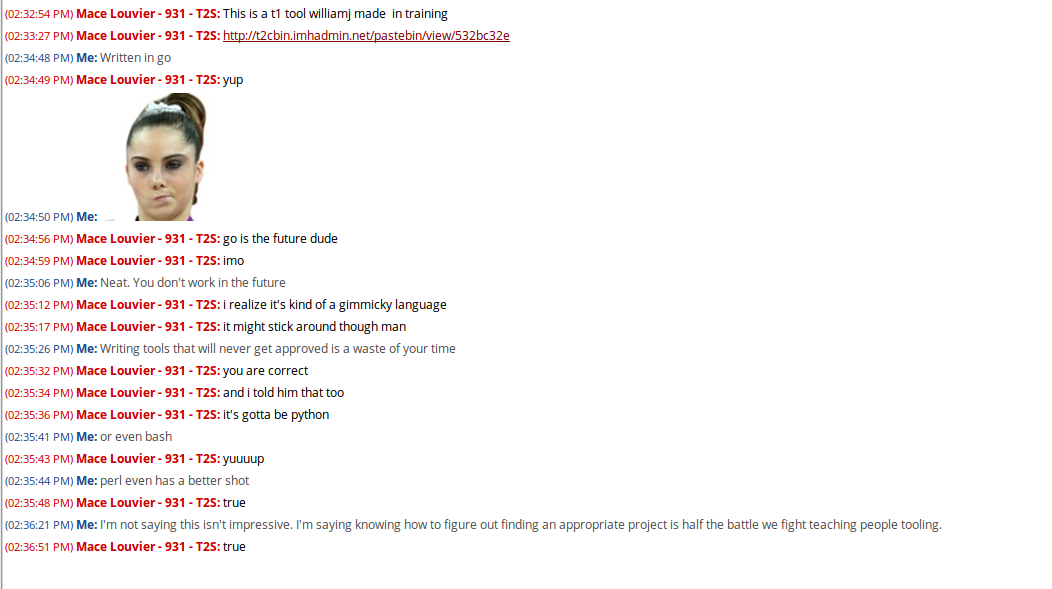Click the 'Written in go' message text
The image size is (1052, 589).
(135, 58)
